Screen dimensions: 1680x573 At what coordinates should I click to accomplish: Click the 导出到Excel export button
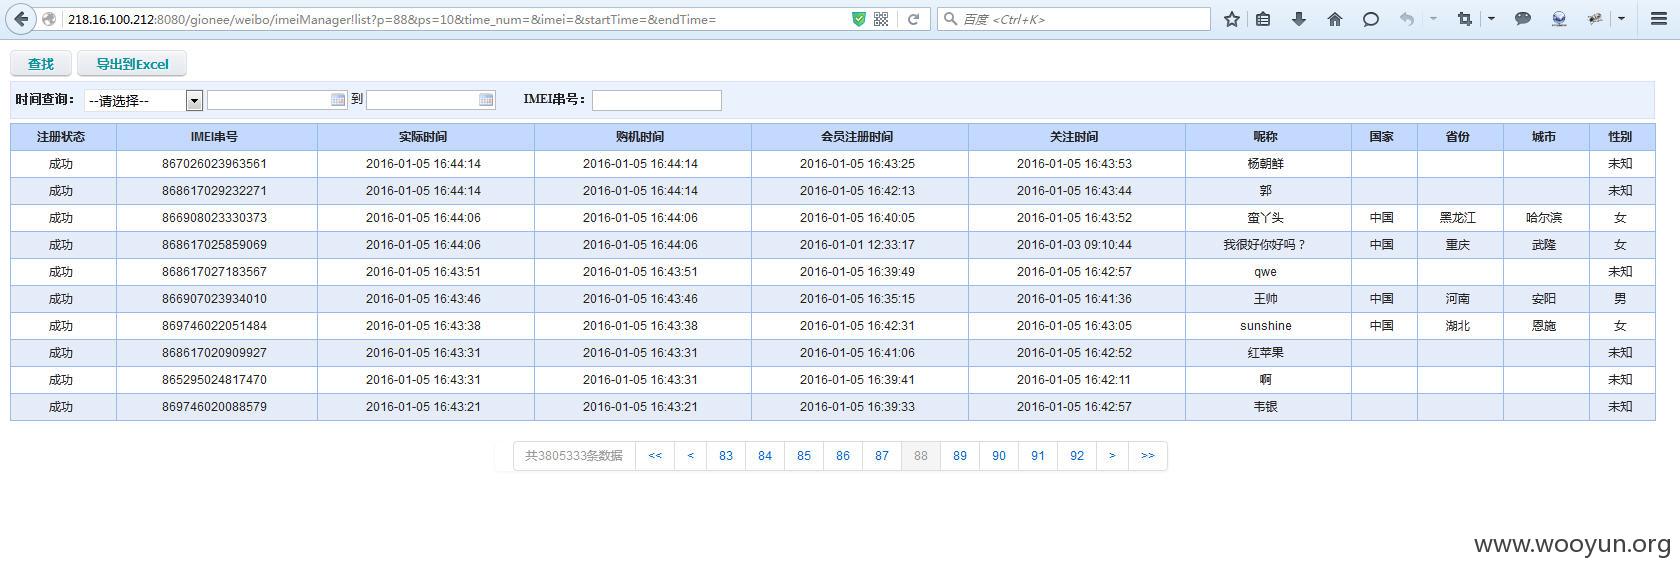132,64
